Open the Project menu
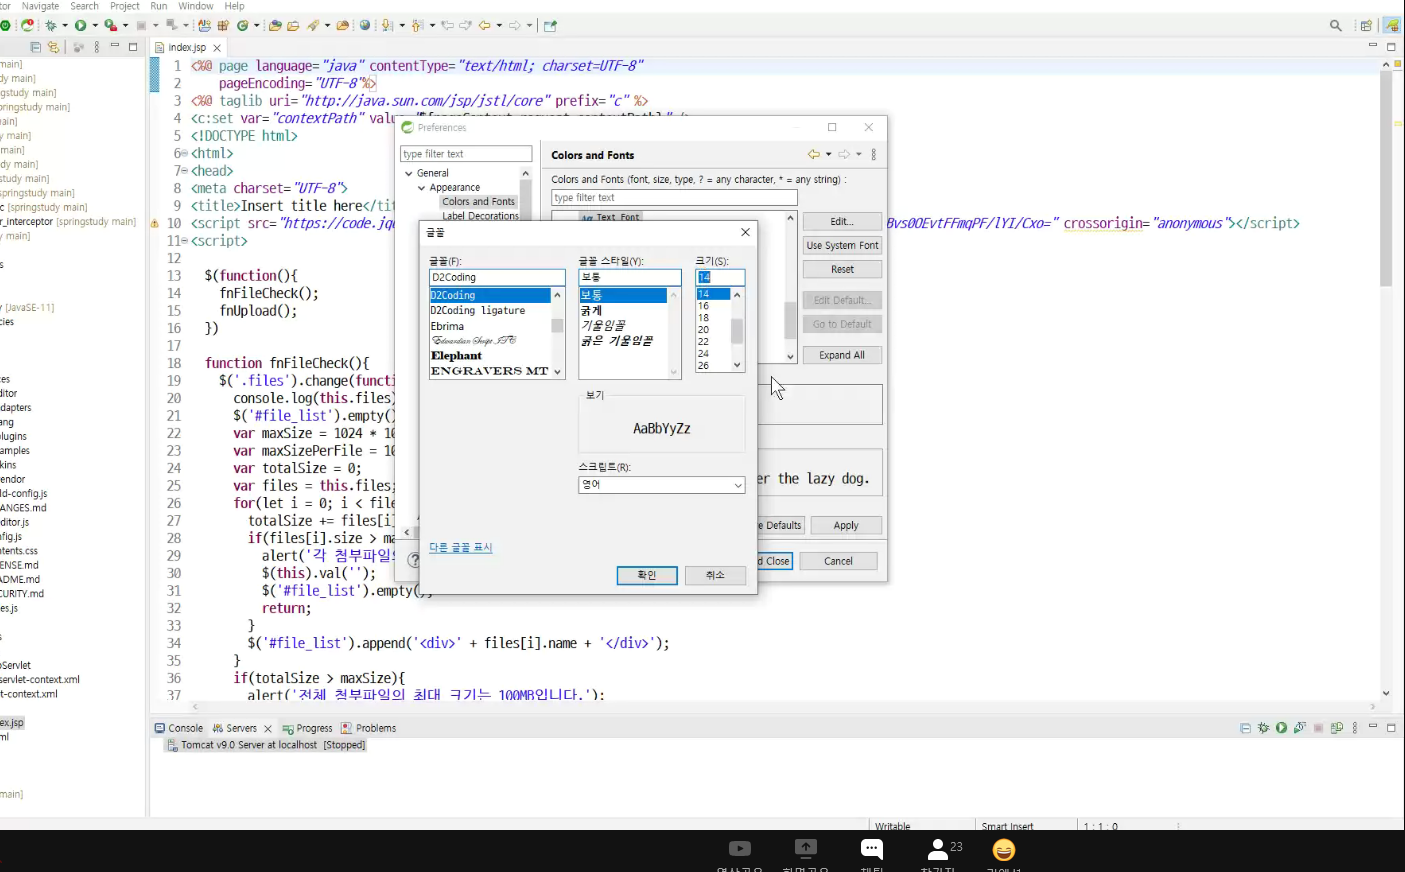The height and width of the screenshot is (872, 1405). (x=125, y=6)
